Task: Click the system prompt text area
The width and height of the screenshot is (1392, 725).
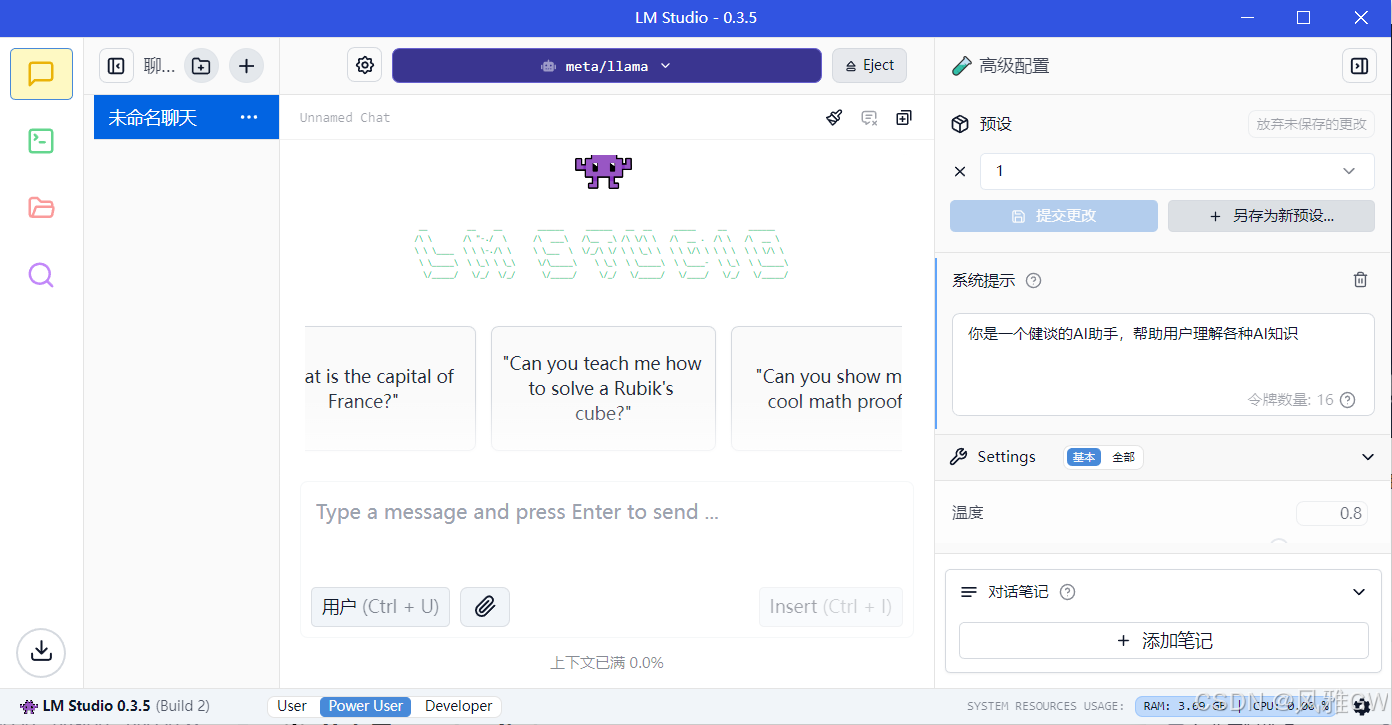Action: coord(1163,364)
